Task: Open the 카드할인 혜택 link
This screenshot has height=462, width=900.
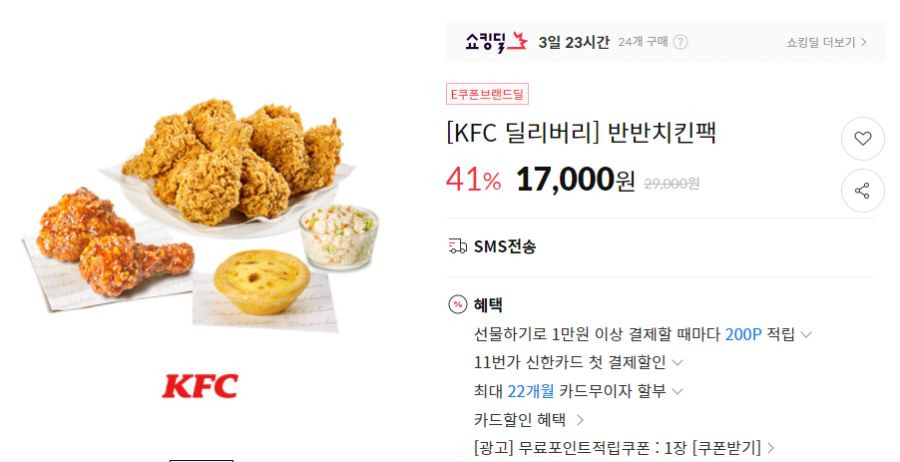Action: (x=528, y=420)
